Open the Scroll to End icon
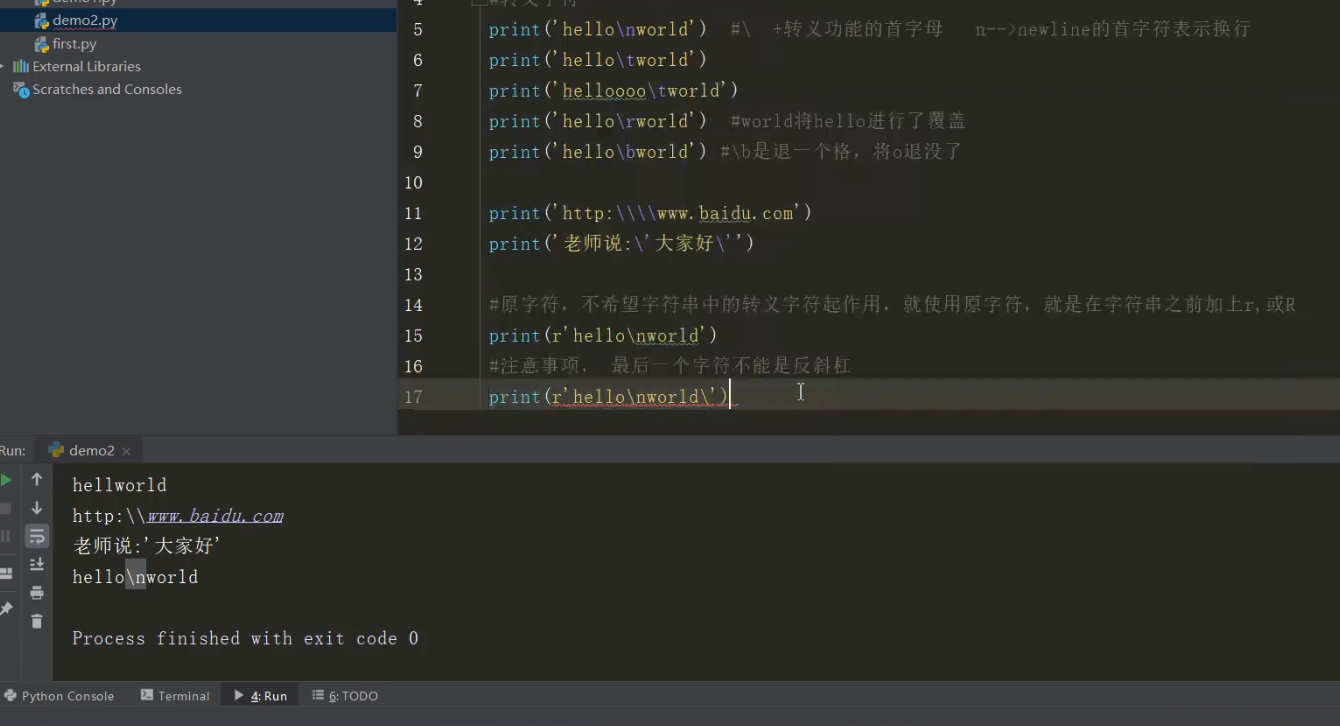The image size is (1340, 726). point(37,563)
